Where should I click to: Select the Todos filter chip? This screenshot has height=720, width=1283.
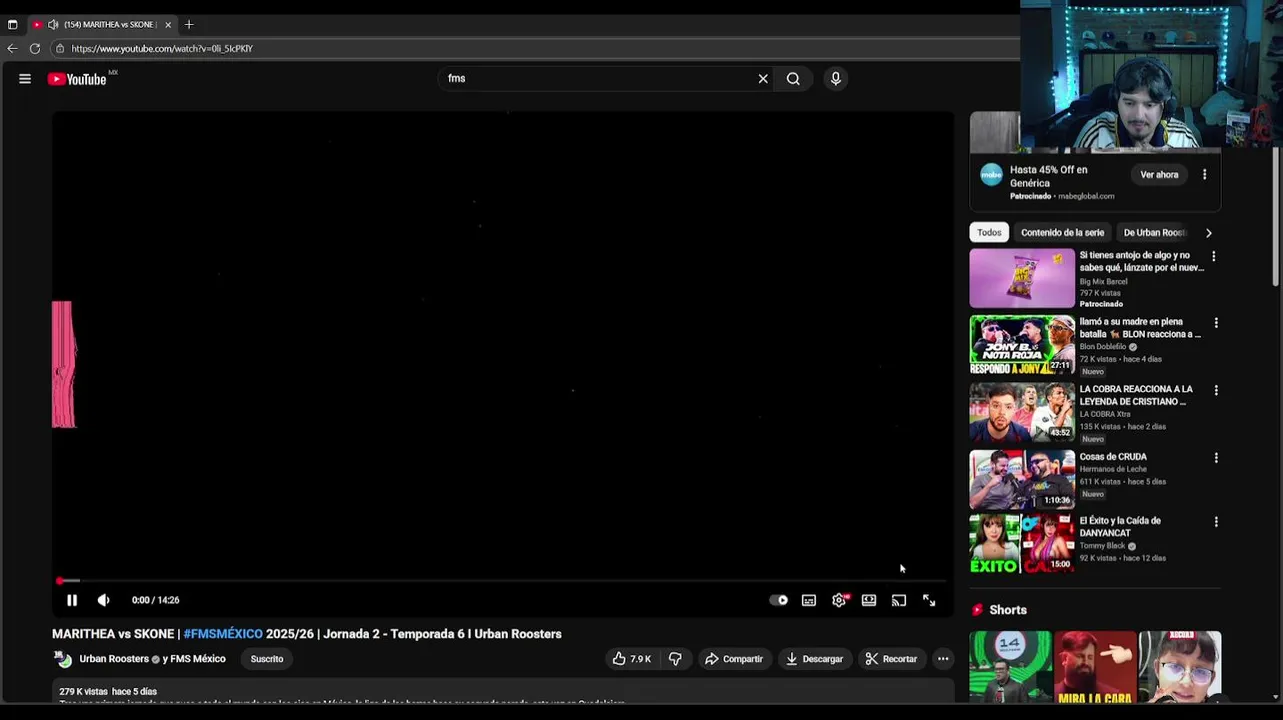point(989,232)
